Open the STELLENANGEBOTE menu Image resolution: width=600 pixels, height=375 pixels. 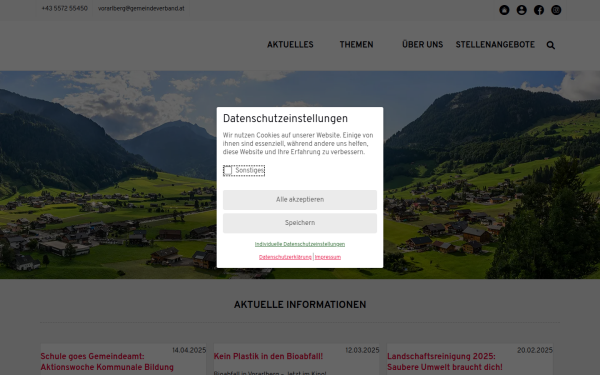[495, 45]
